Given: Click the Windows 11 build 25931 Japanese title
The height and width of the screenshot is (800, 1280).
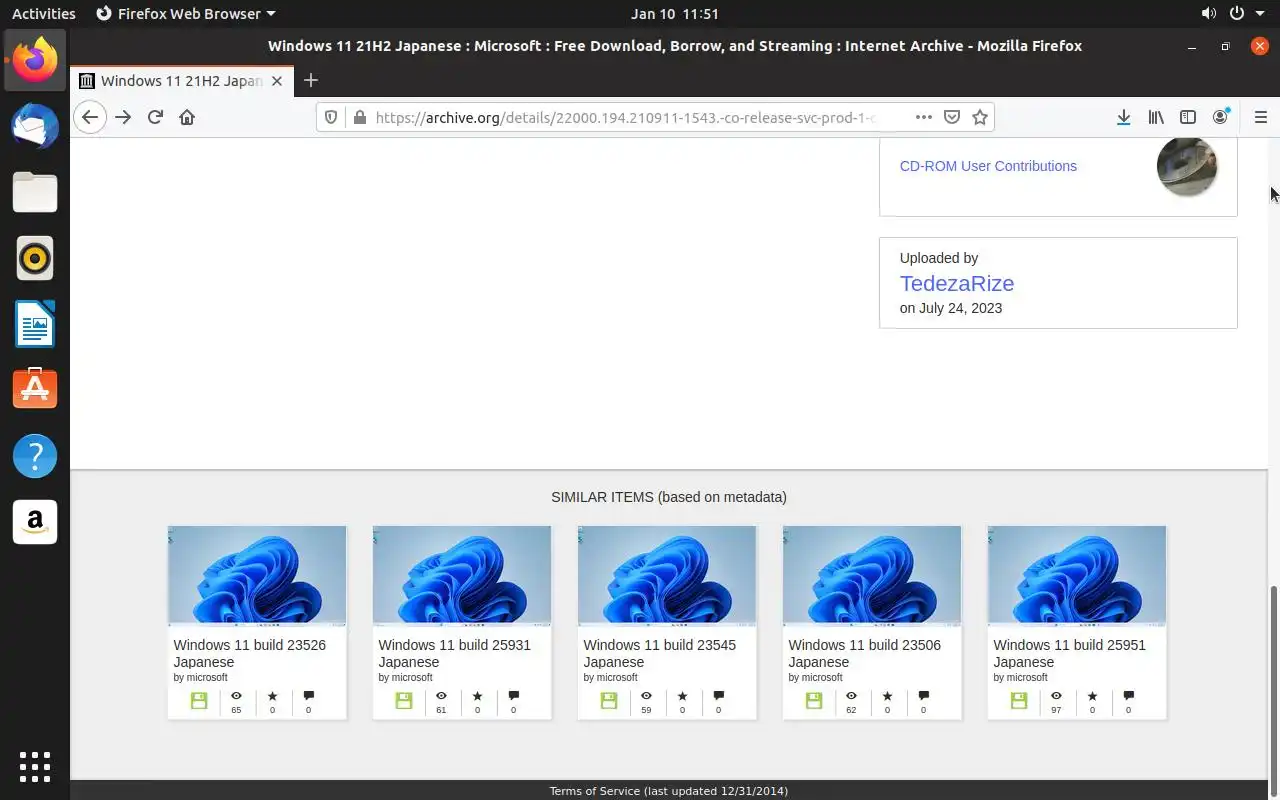Looking at the screenshot, I should click(455, 653).
